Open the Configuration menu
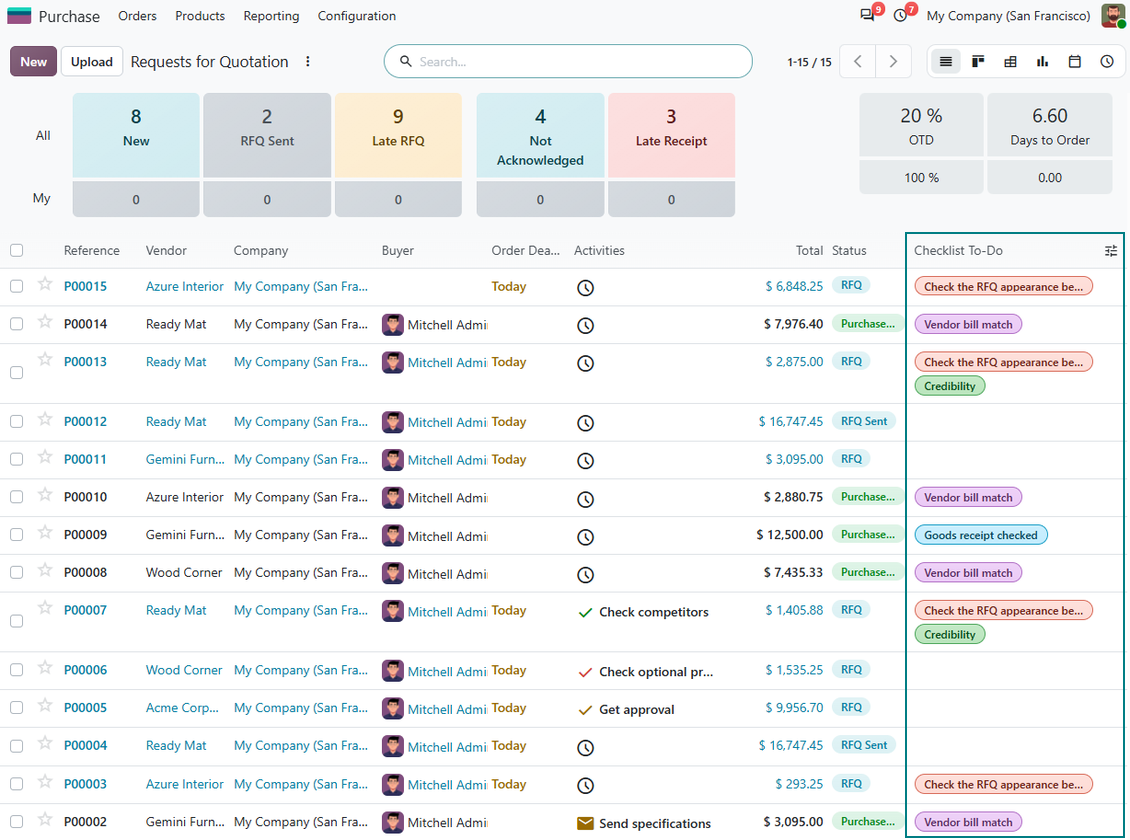This screenshot has height=840, width=1130. pyautogui.click(x=357, y=16)
